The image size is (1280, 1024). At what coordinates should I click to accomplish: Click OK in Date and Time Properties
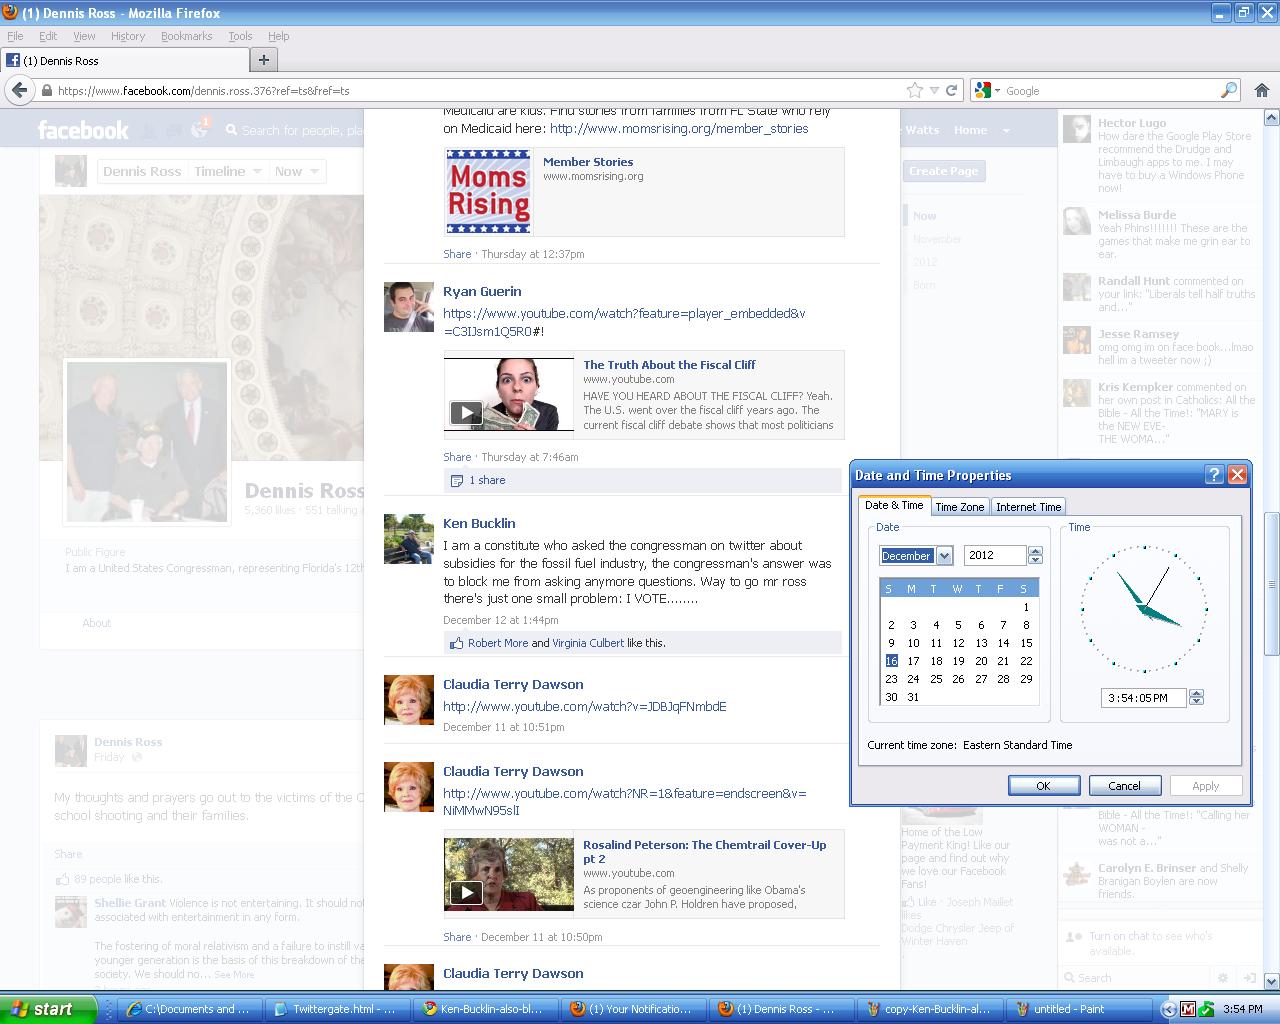coord(1043,786)
